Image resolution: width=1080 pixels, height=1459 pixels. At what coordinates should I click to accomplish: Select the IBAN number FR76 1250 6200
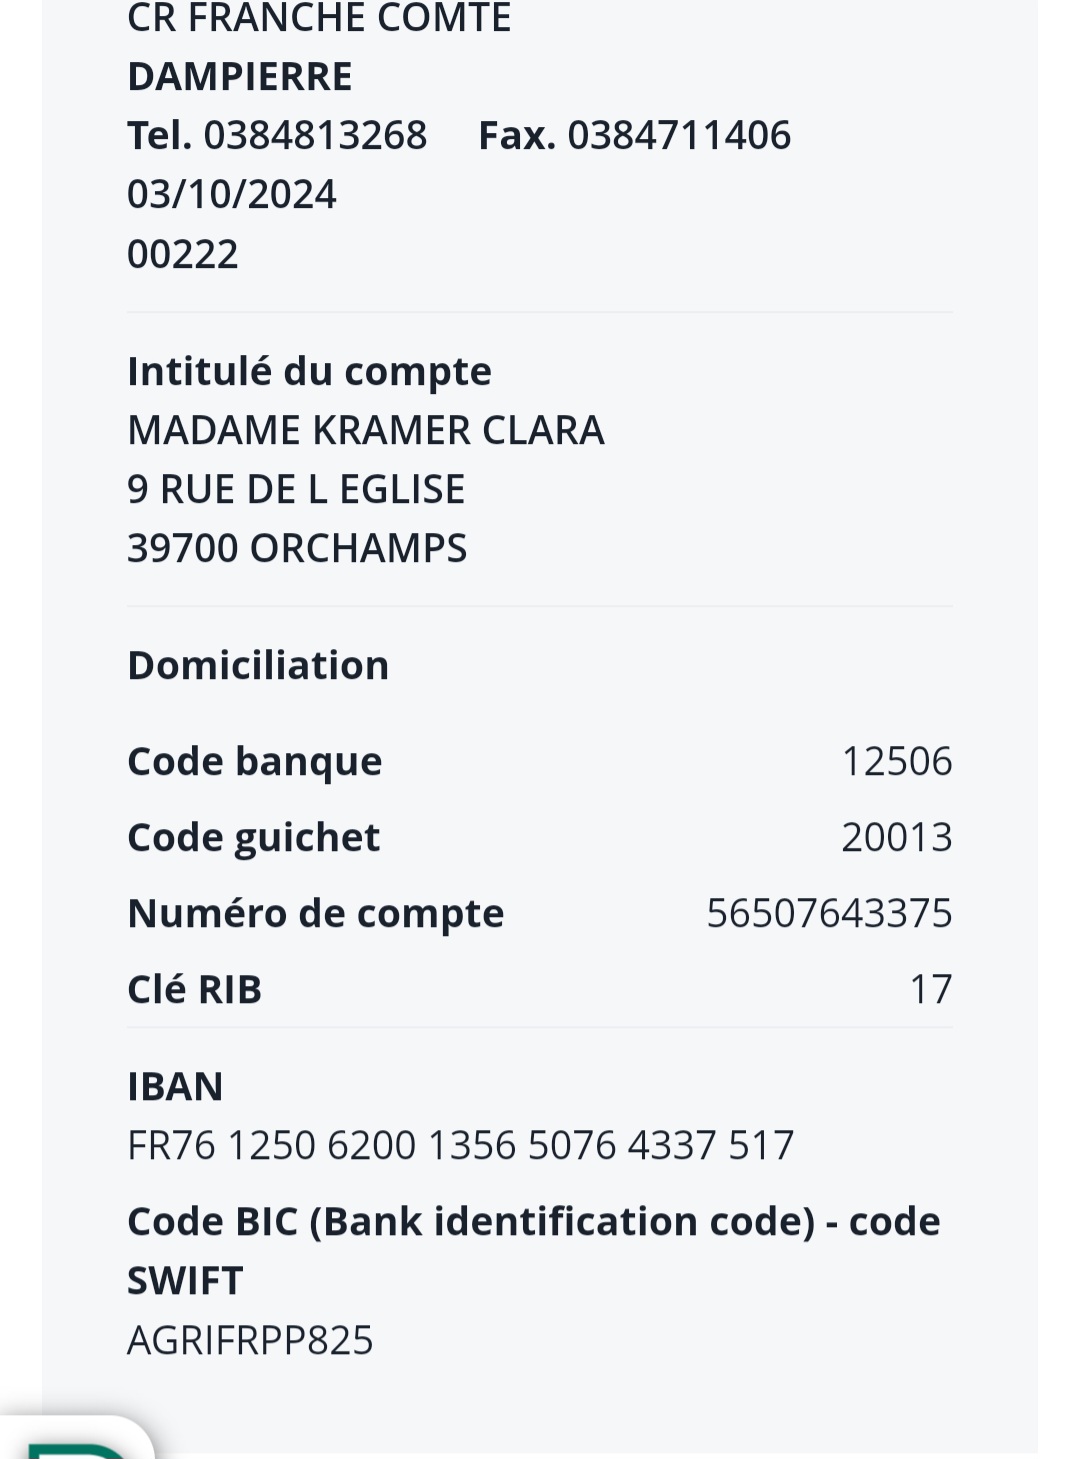[460, 1145]
